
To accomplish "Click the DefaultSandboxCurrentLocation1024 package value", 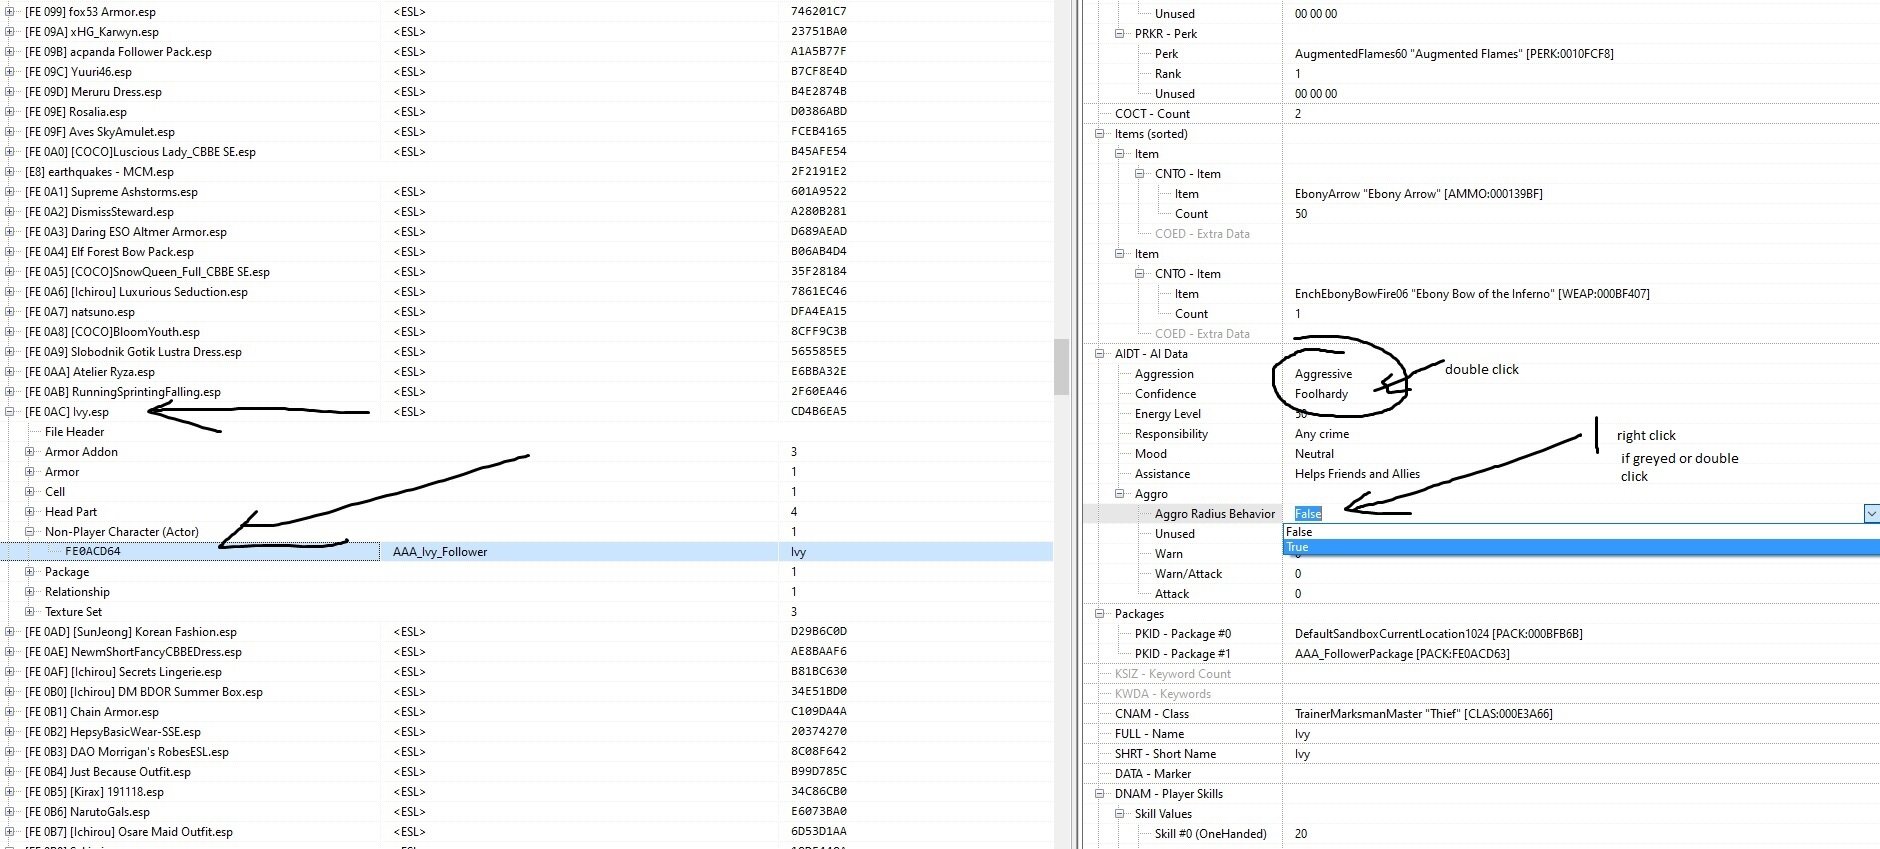I will click(x=1438, y=634).
